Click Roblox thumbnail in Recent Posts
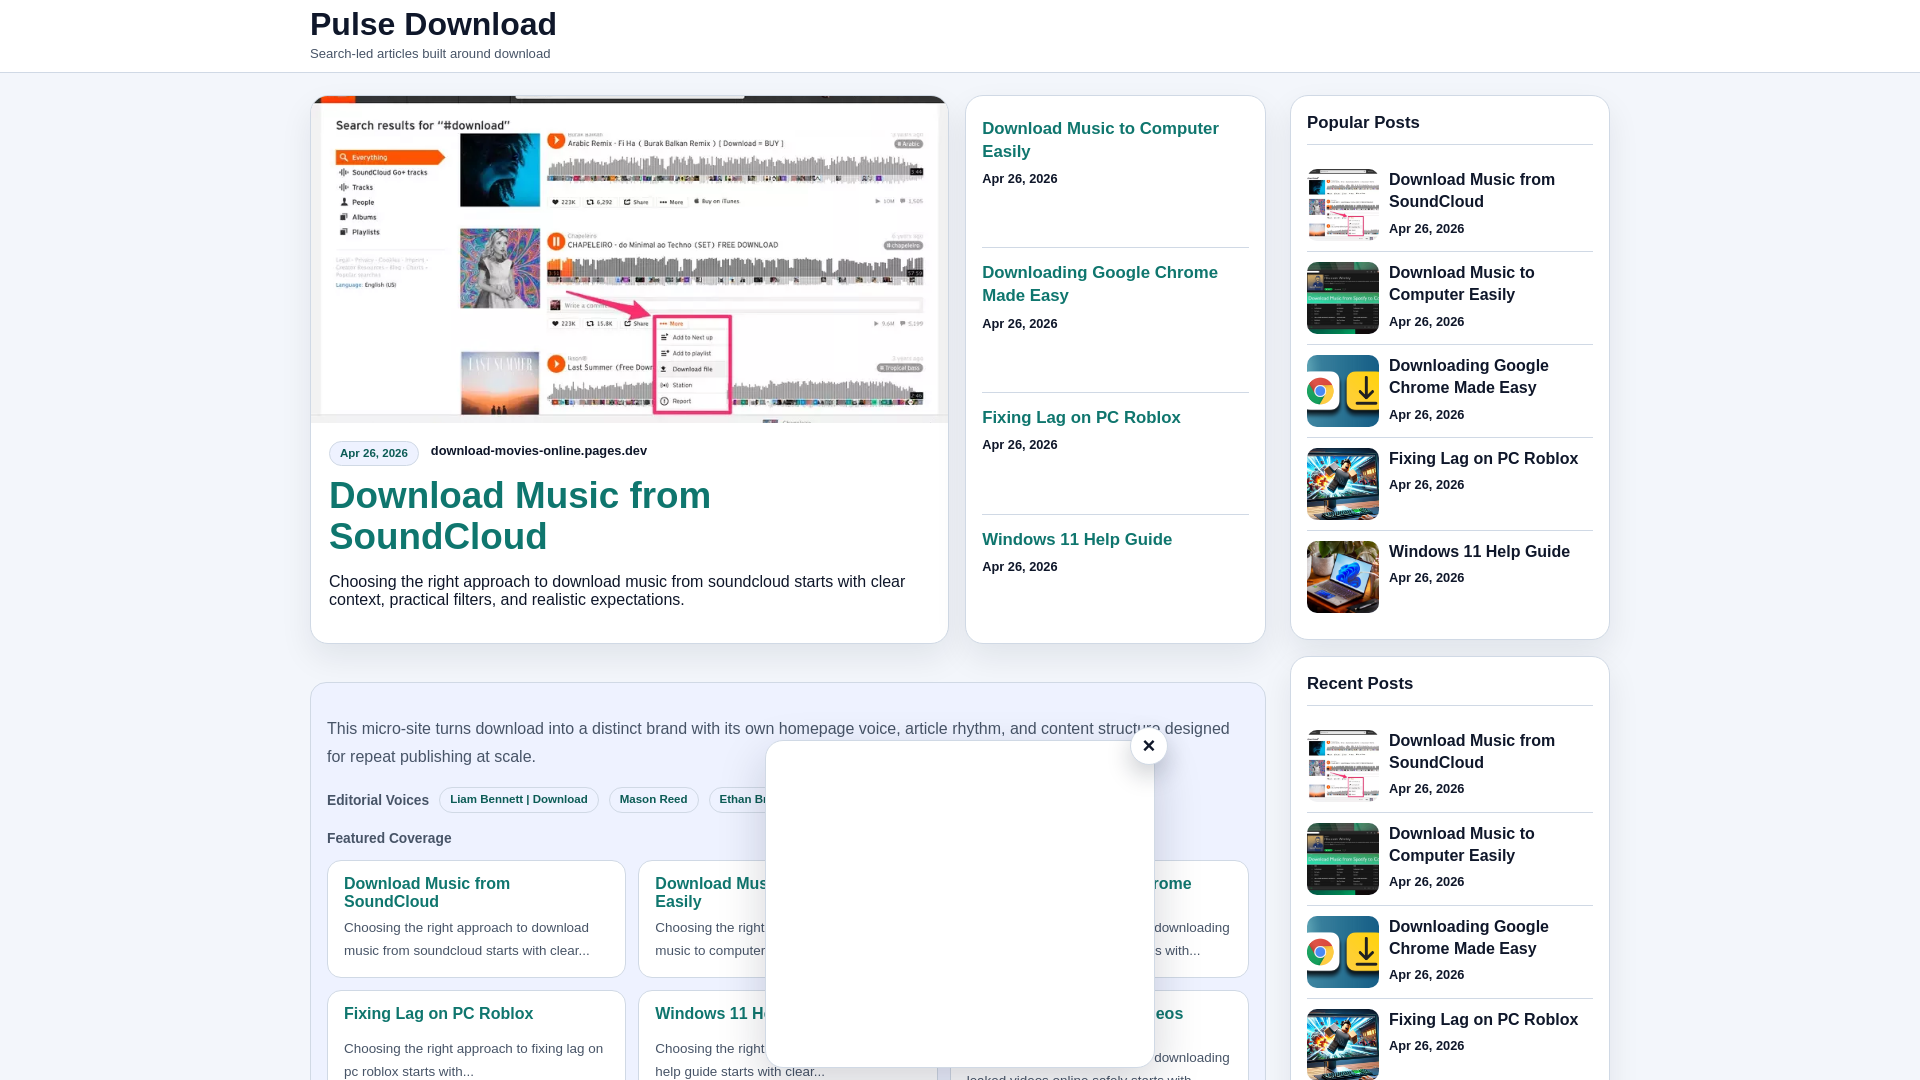Screen dimensions: 1920x1080 [1343, 1044]
